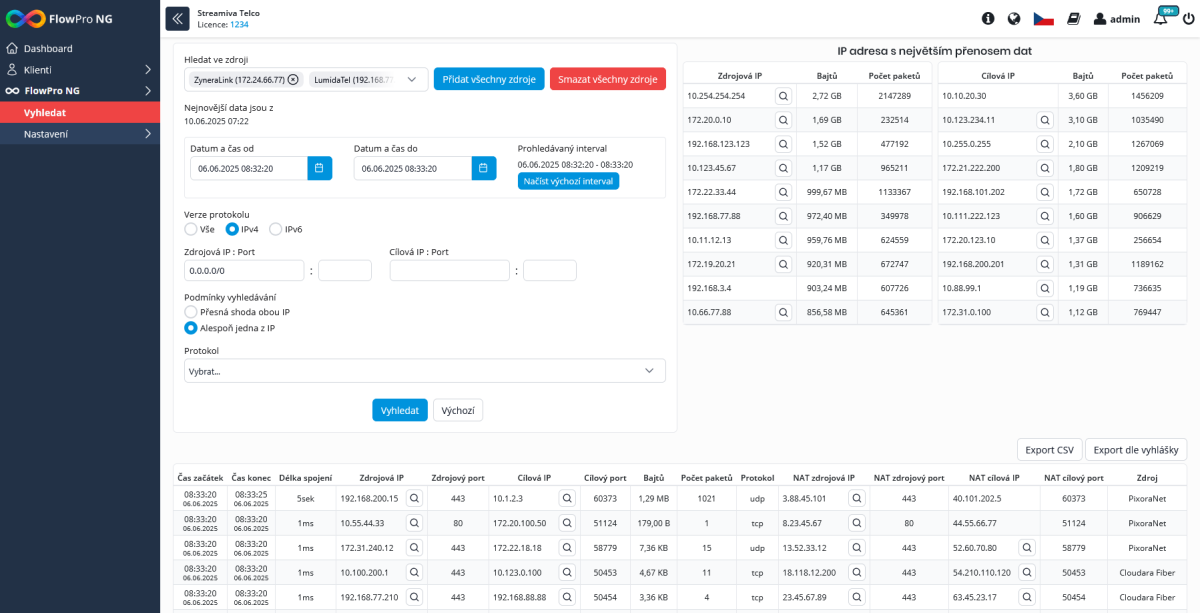Click the Zdrojová IP input field
This screenshot has width=1200, height=613.
[x=244, y=270]
